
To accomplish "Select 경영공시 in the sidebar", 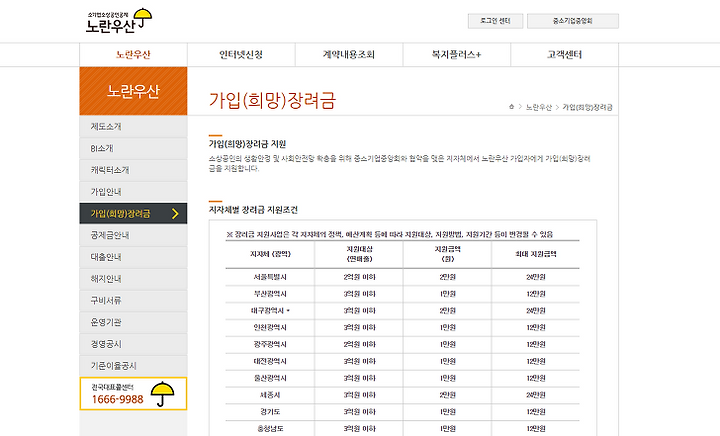I will (x=133, y=344).
